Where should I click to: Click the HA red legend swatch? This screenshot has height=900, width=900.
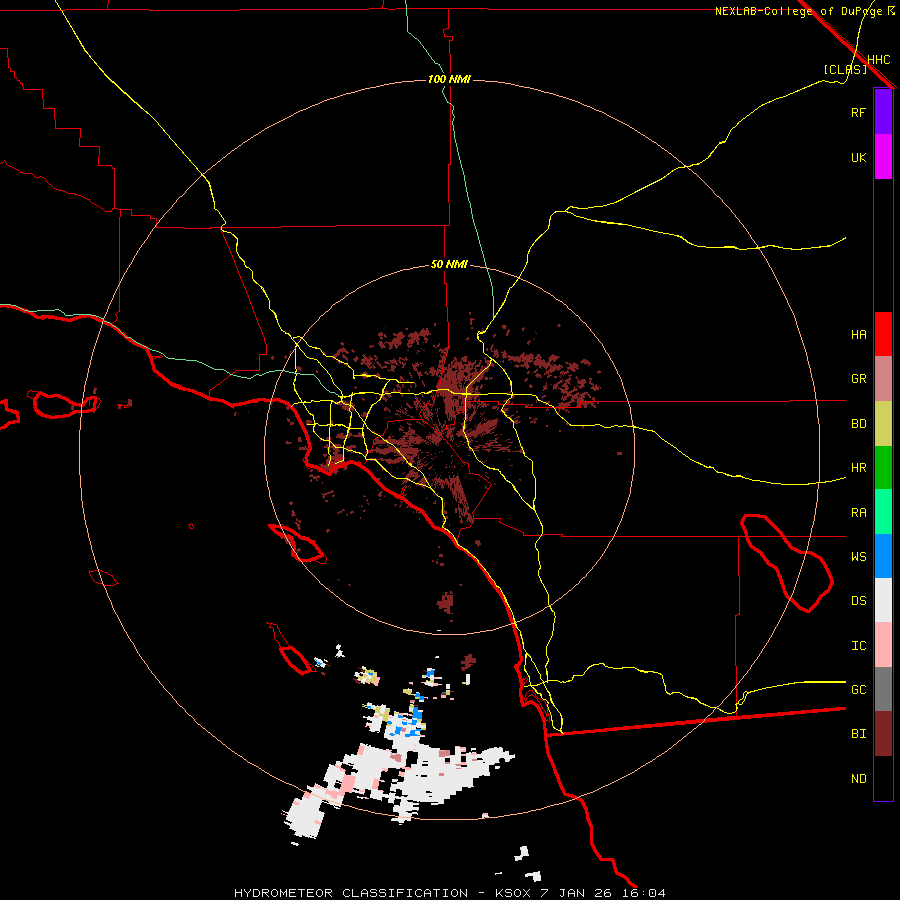[883, 334]
